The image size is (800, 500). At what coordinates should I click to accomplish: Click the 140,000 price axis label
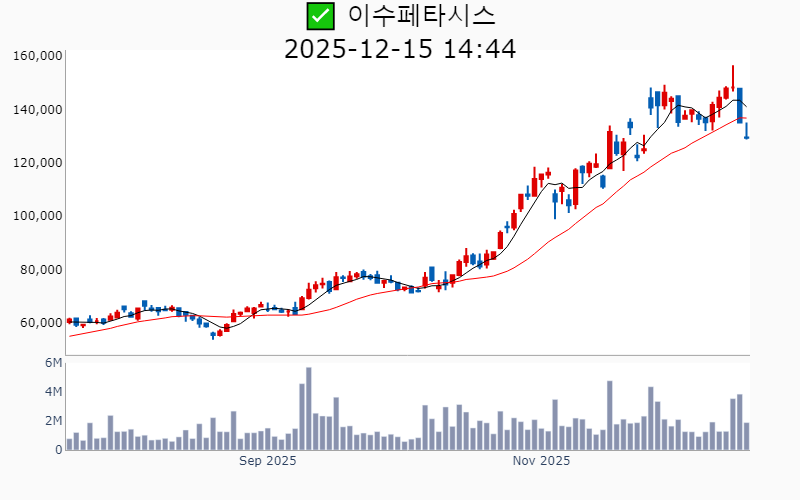click(37, 109)
